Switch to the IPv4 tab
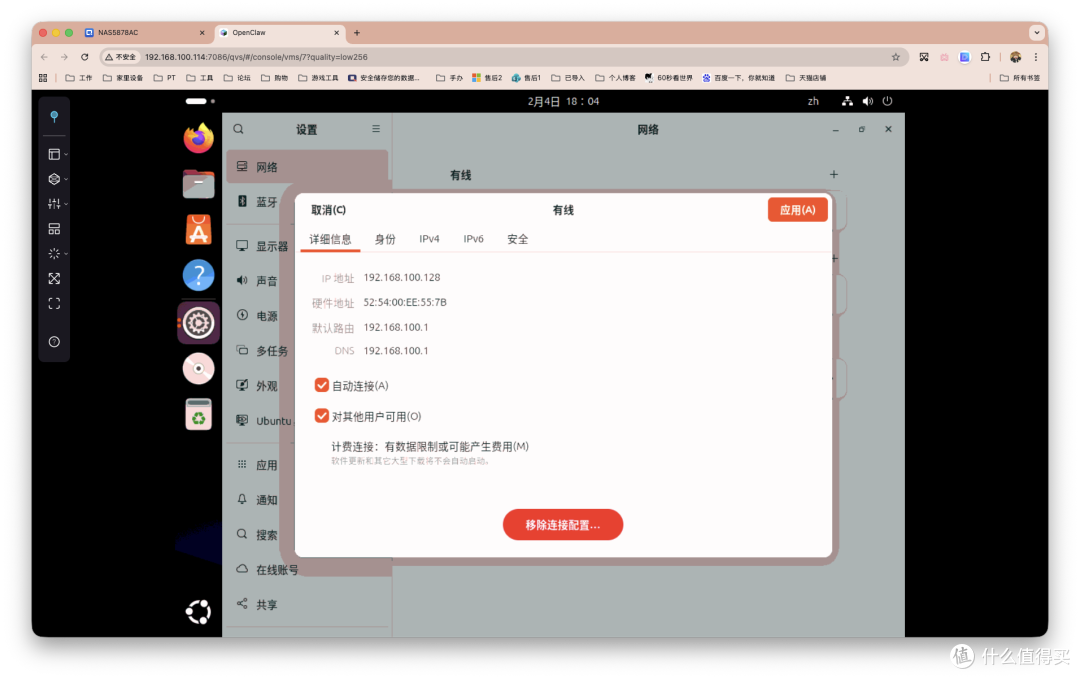This screenshot has width=1080, height=679. tap(429, 239)
